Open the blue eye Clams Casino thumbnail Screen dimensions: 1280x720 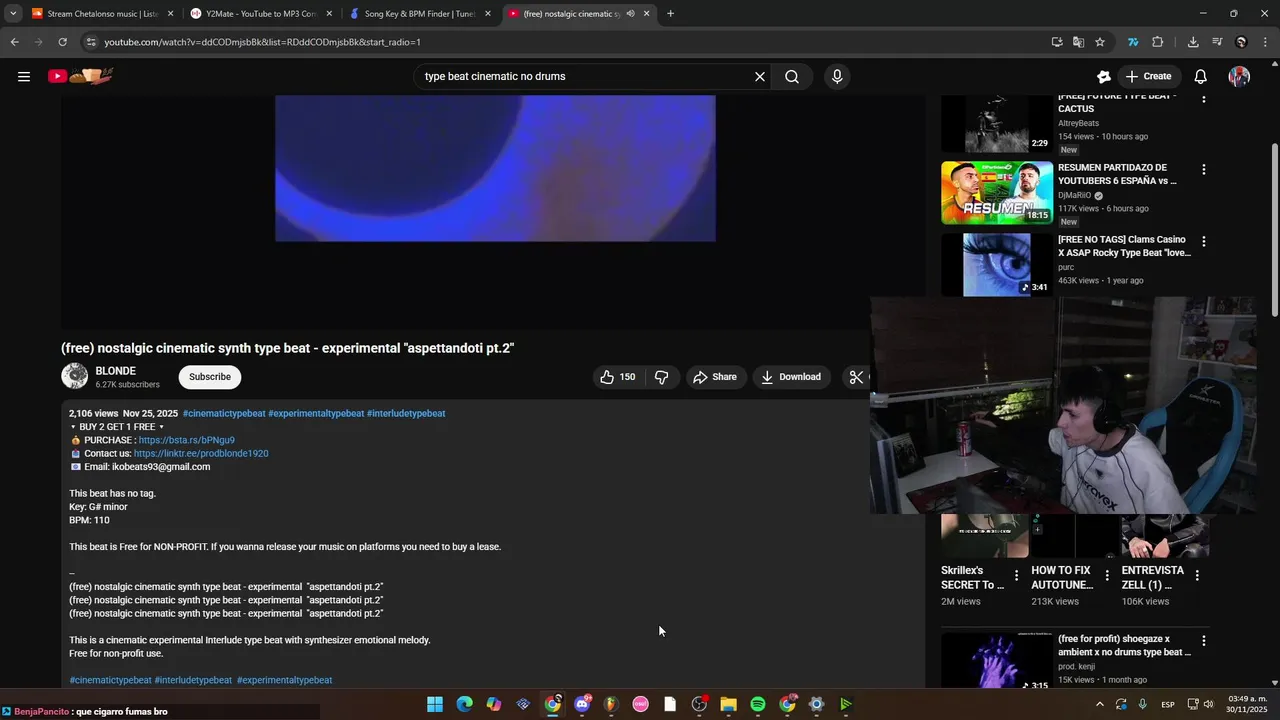[997, 264]
